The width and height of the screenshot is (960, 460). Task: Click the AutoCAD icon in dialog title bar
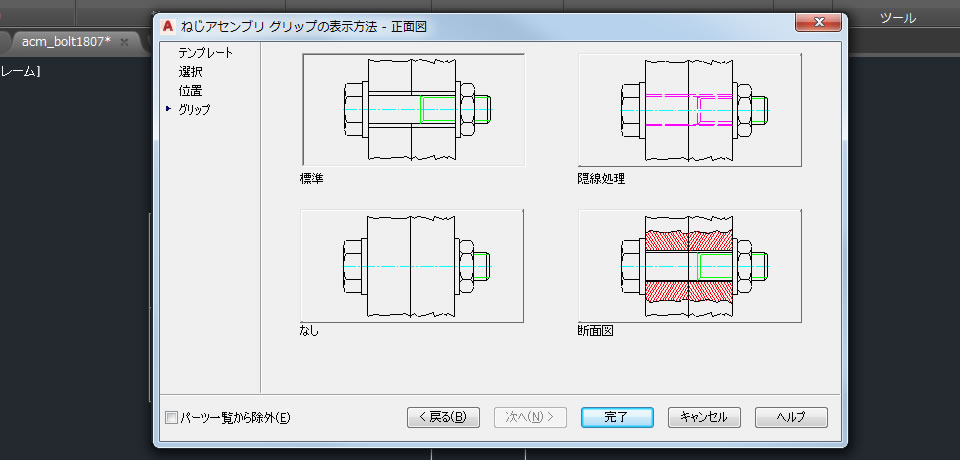168,26
